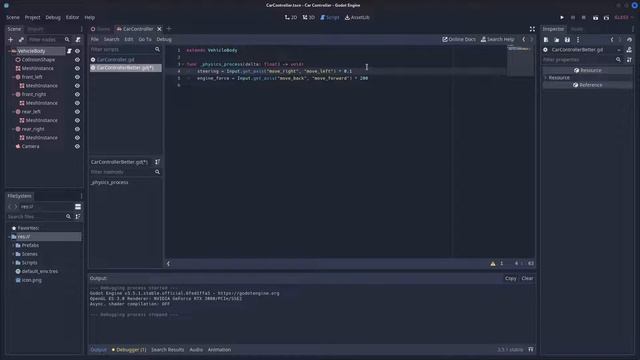Screen dimensions: 640x360
Task: Go to previous object in Inspector history
Action: coord(611,40)
